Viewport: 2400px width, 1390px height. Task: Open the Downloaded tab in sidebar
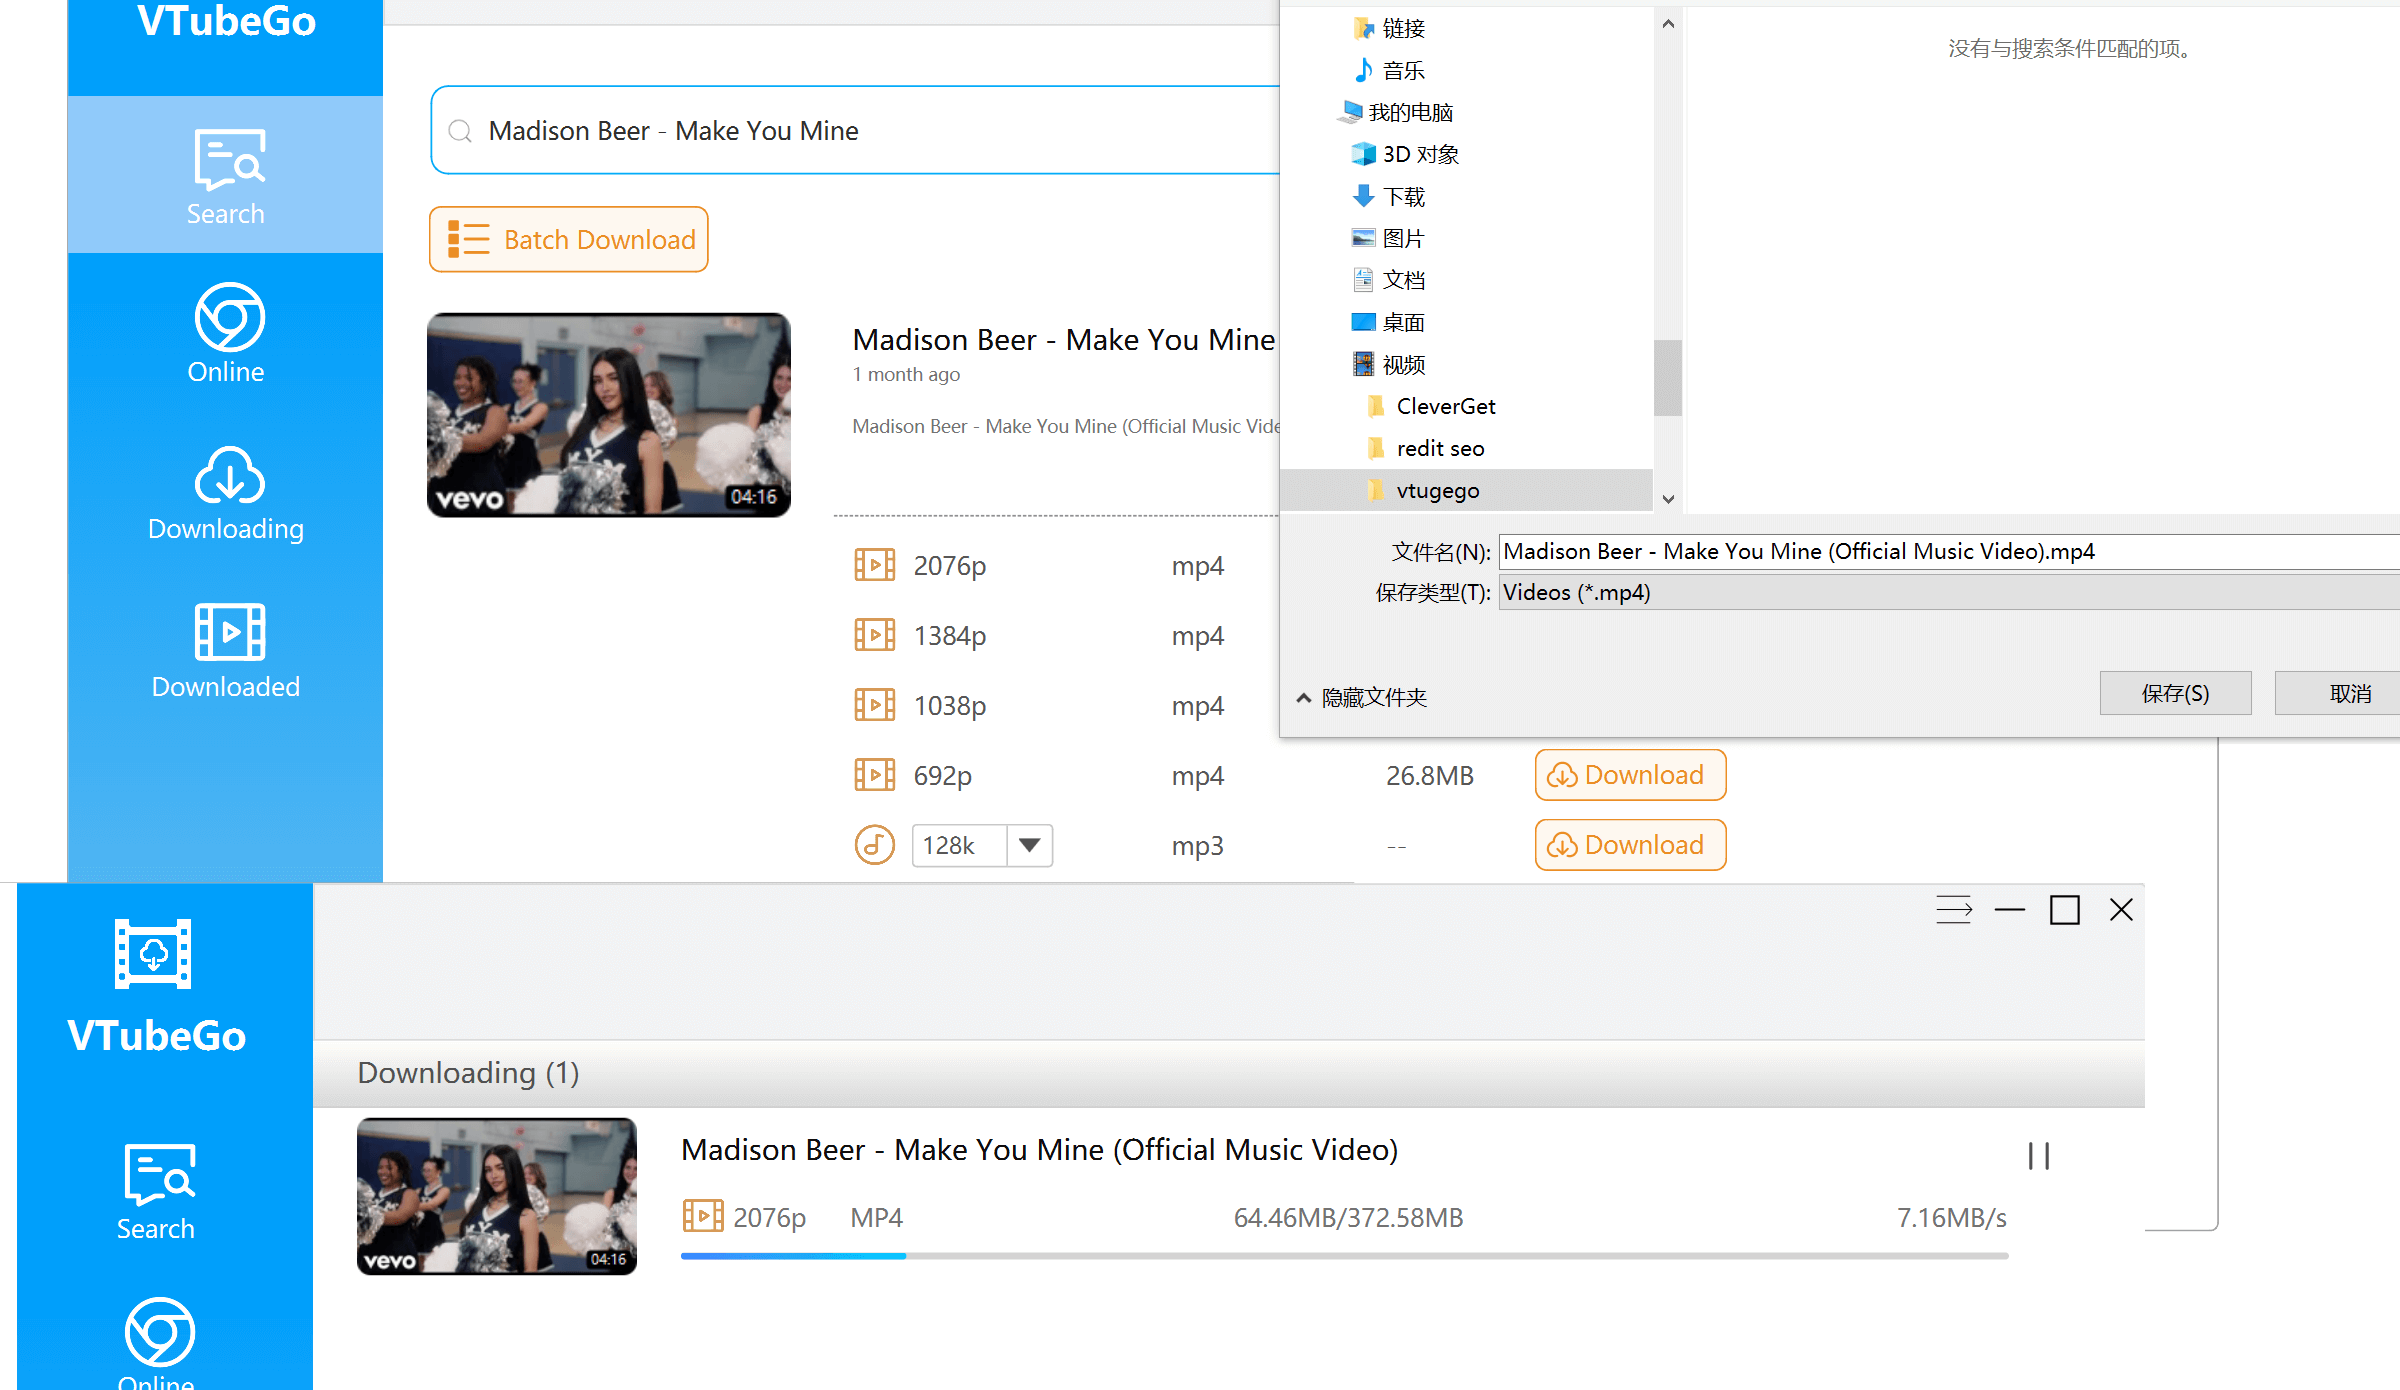point(225,650)
